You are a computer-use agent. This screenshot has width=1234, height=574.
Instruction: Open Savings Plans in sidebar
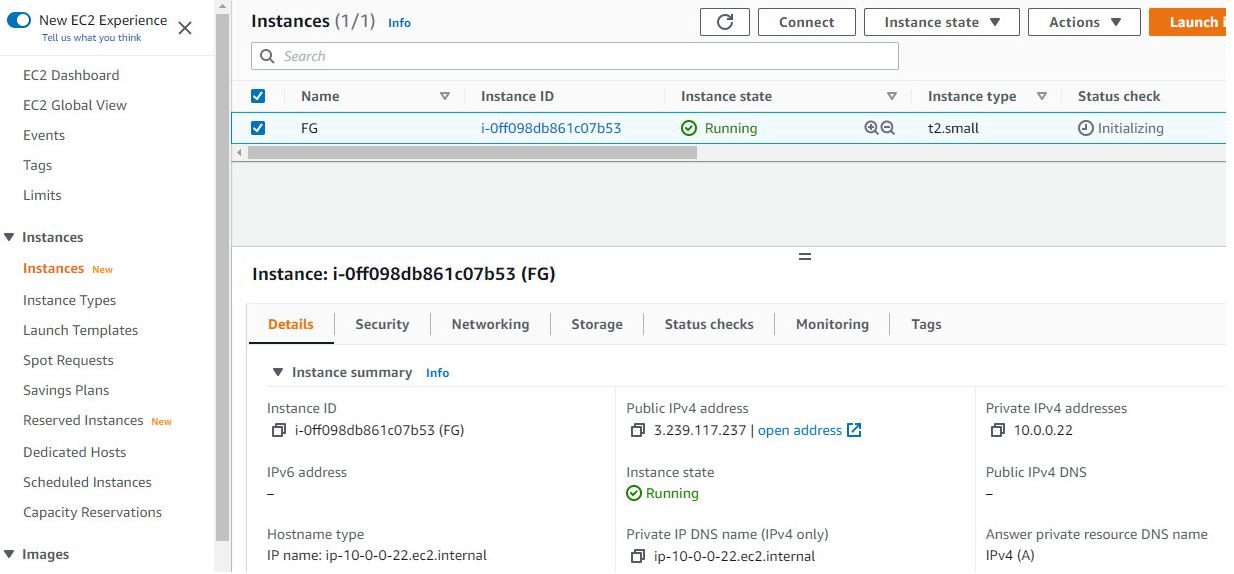coord(66,390)
